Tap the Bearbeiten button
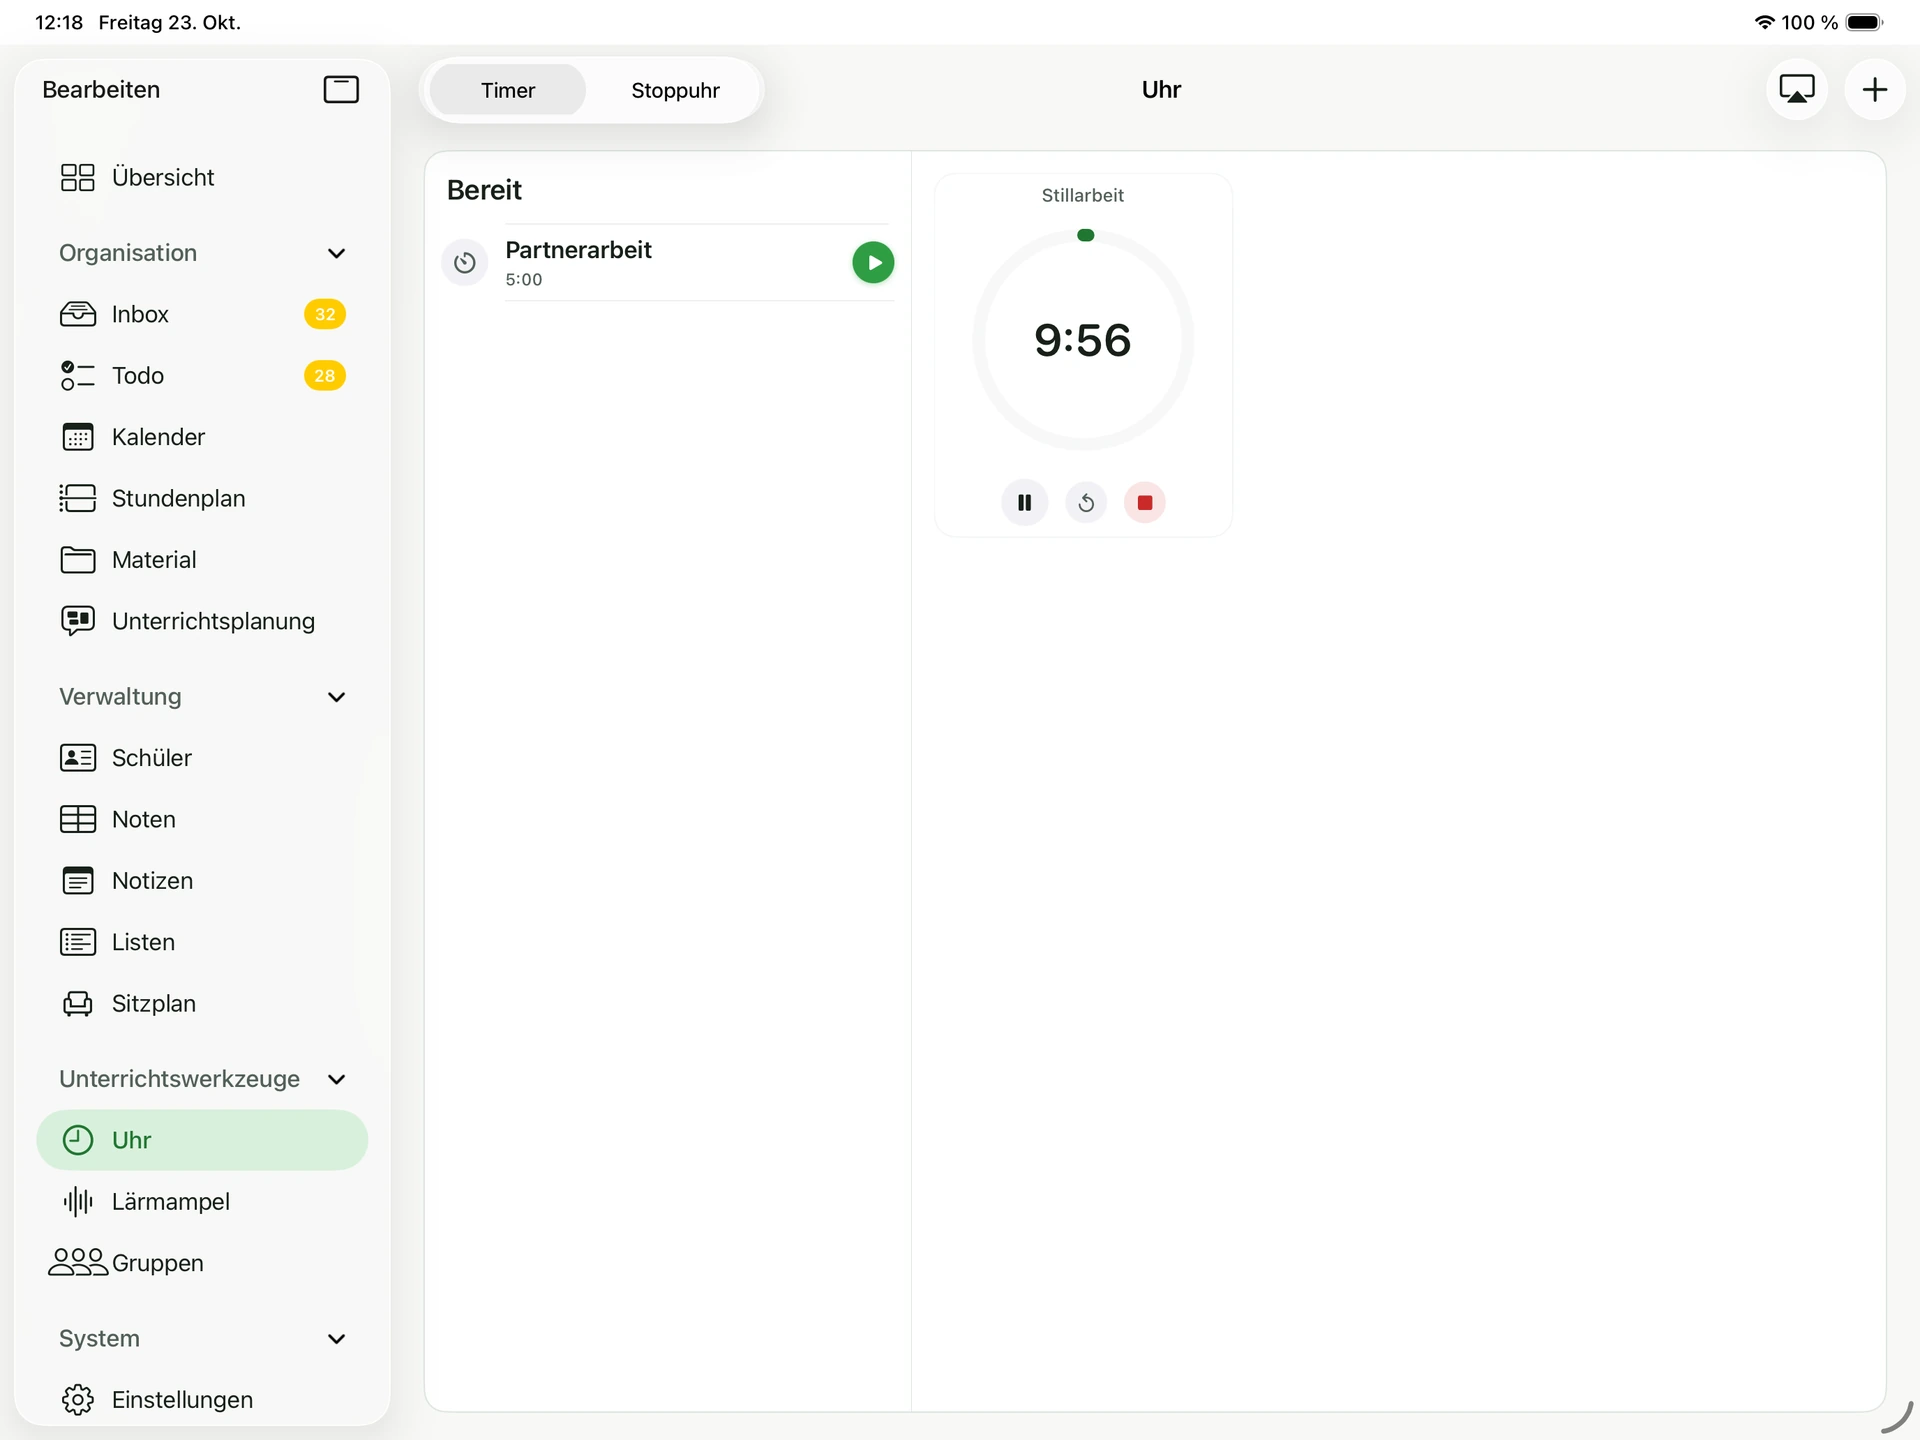This screenshot has width=1920, height=1440. [101, 90]
